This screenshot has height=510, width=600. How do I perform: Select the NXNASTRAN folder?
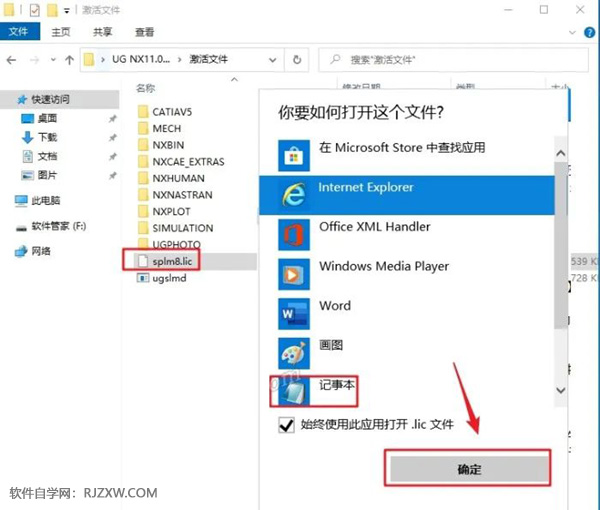tap(182, 195)
